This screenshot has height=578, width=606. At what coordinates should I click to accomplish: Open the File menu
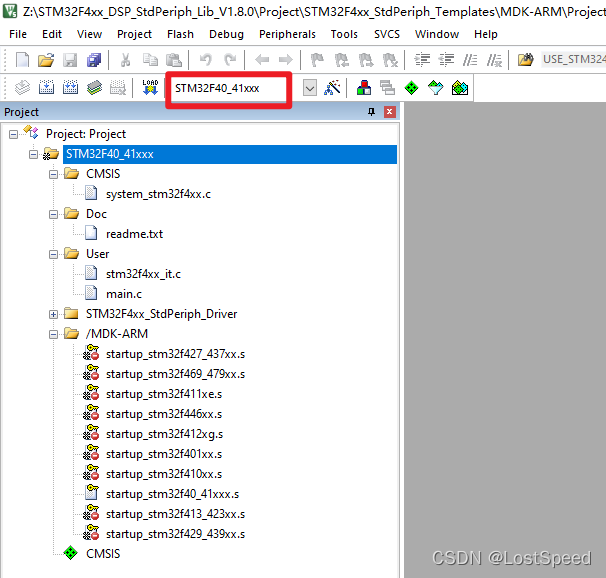point(18,34)
